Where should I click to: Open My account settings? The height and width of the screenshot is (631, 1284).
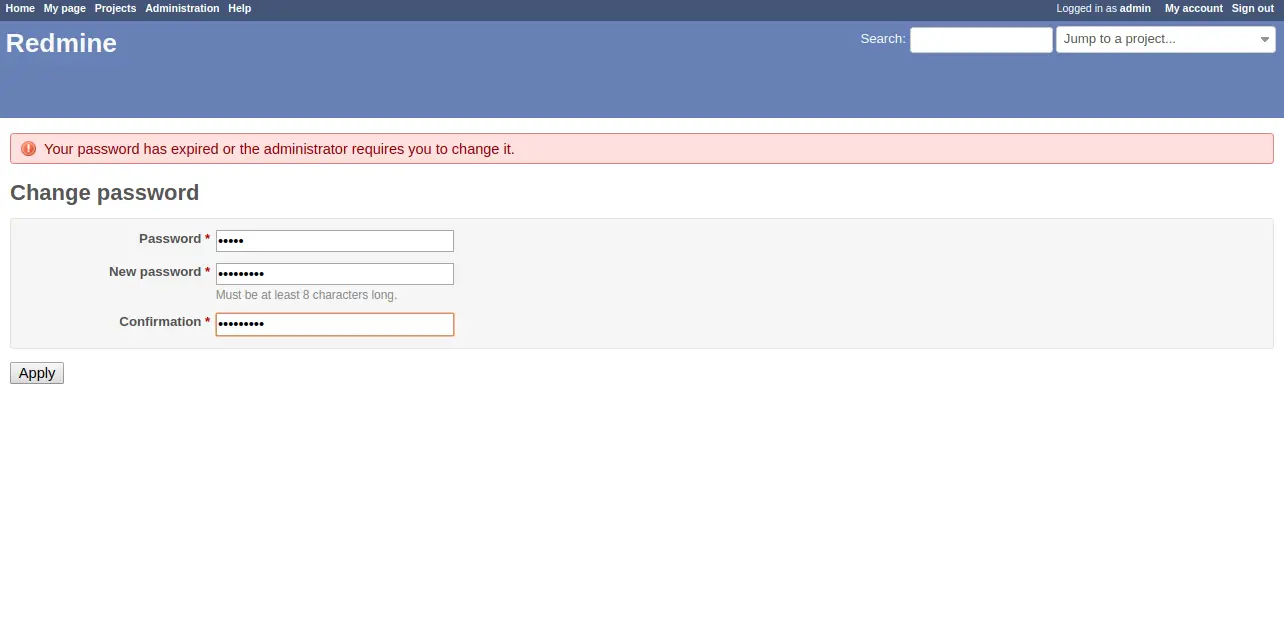tap(1194, 8)
